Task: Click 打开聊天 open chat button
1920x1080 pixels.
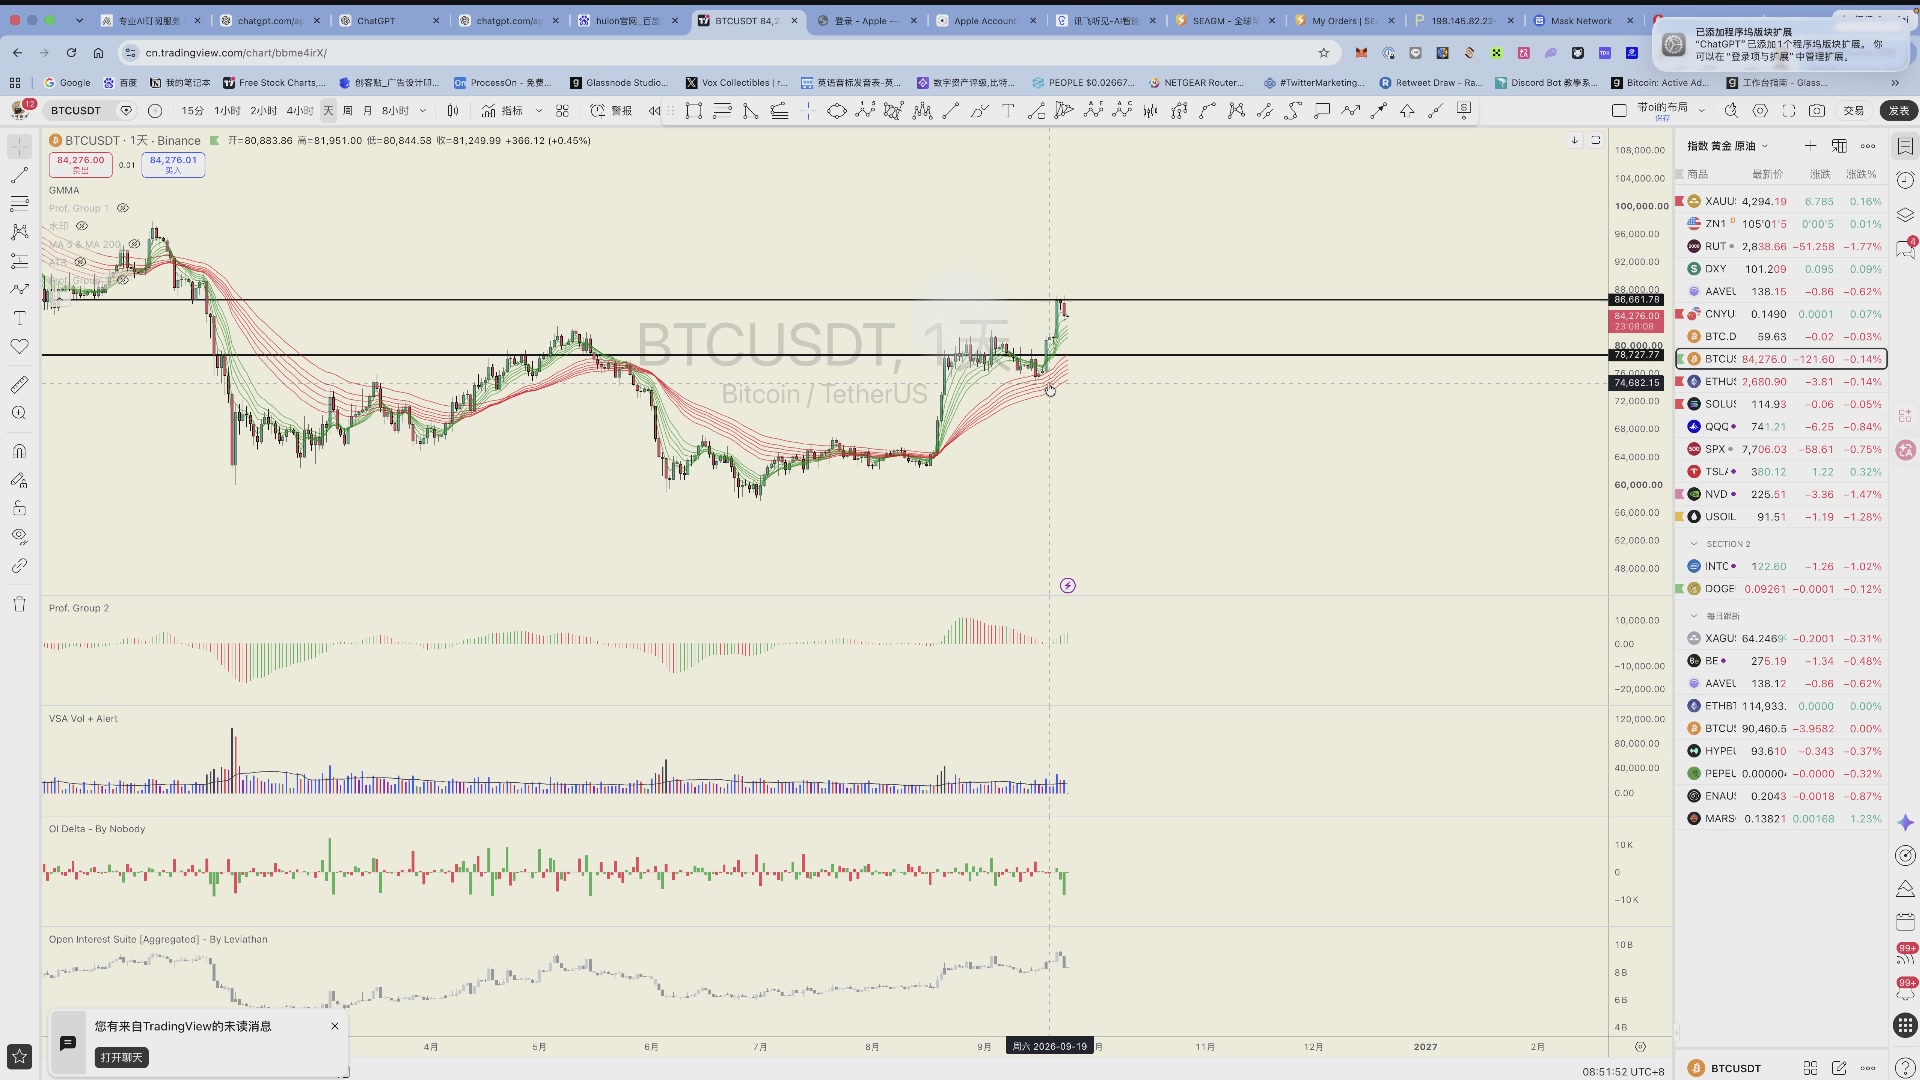Action: pos(122,1057)
